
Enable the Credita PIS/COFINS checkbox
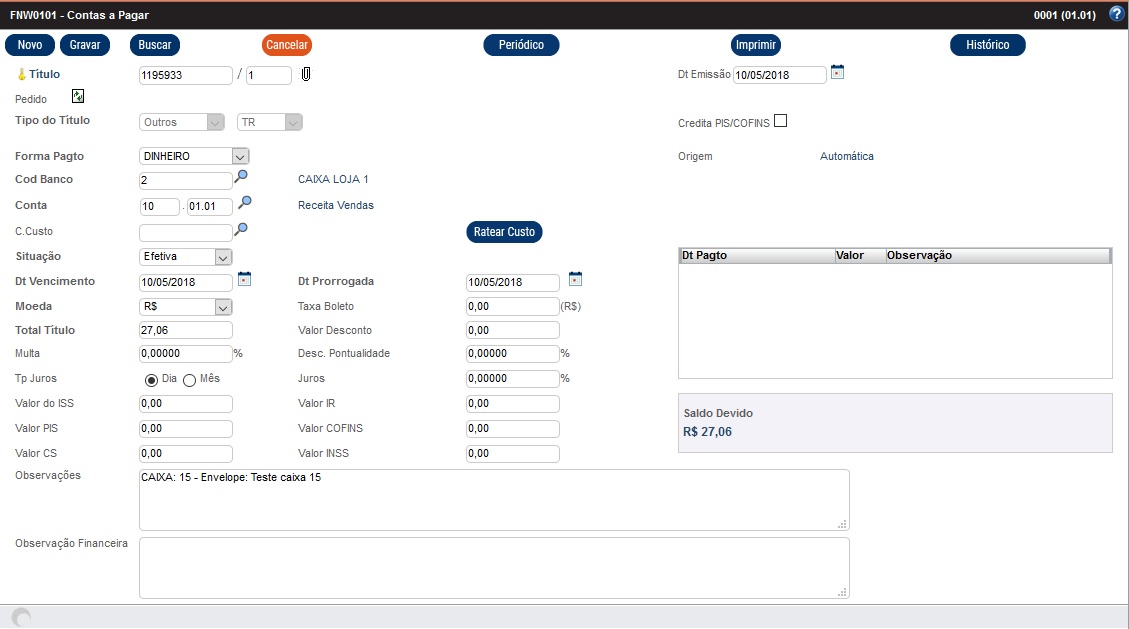781,121
